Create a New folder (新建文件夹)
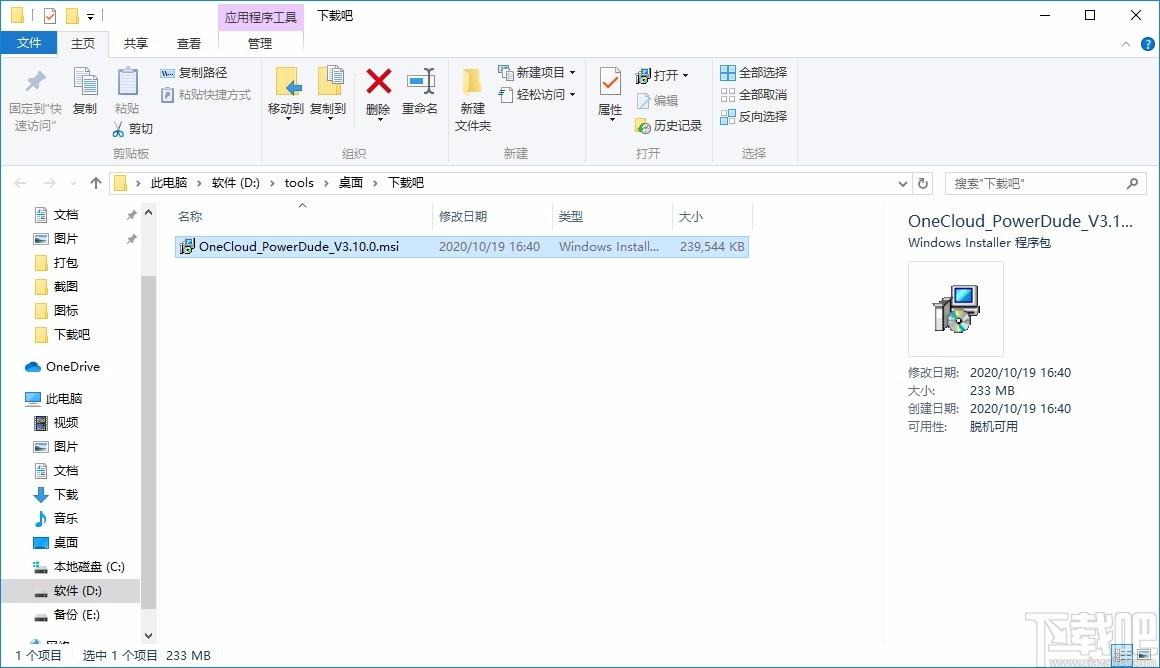Image resolution: width=1160 pixels, height=668 pixels. [472, 98]
